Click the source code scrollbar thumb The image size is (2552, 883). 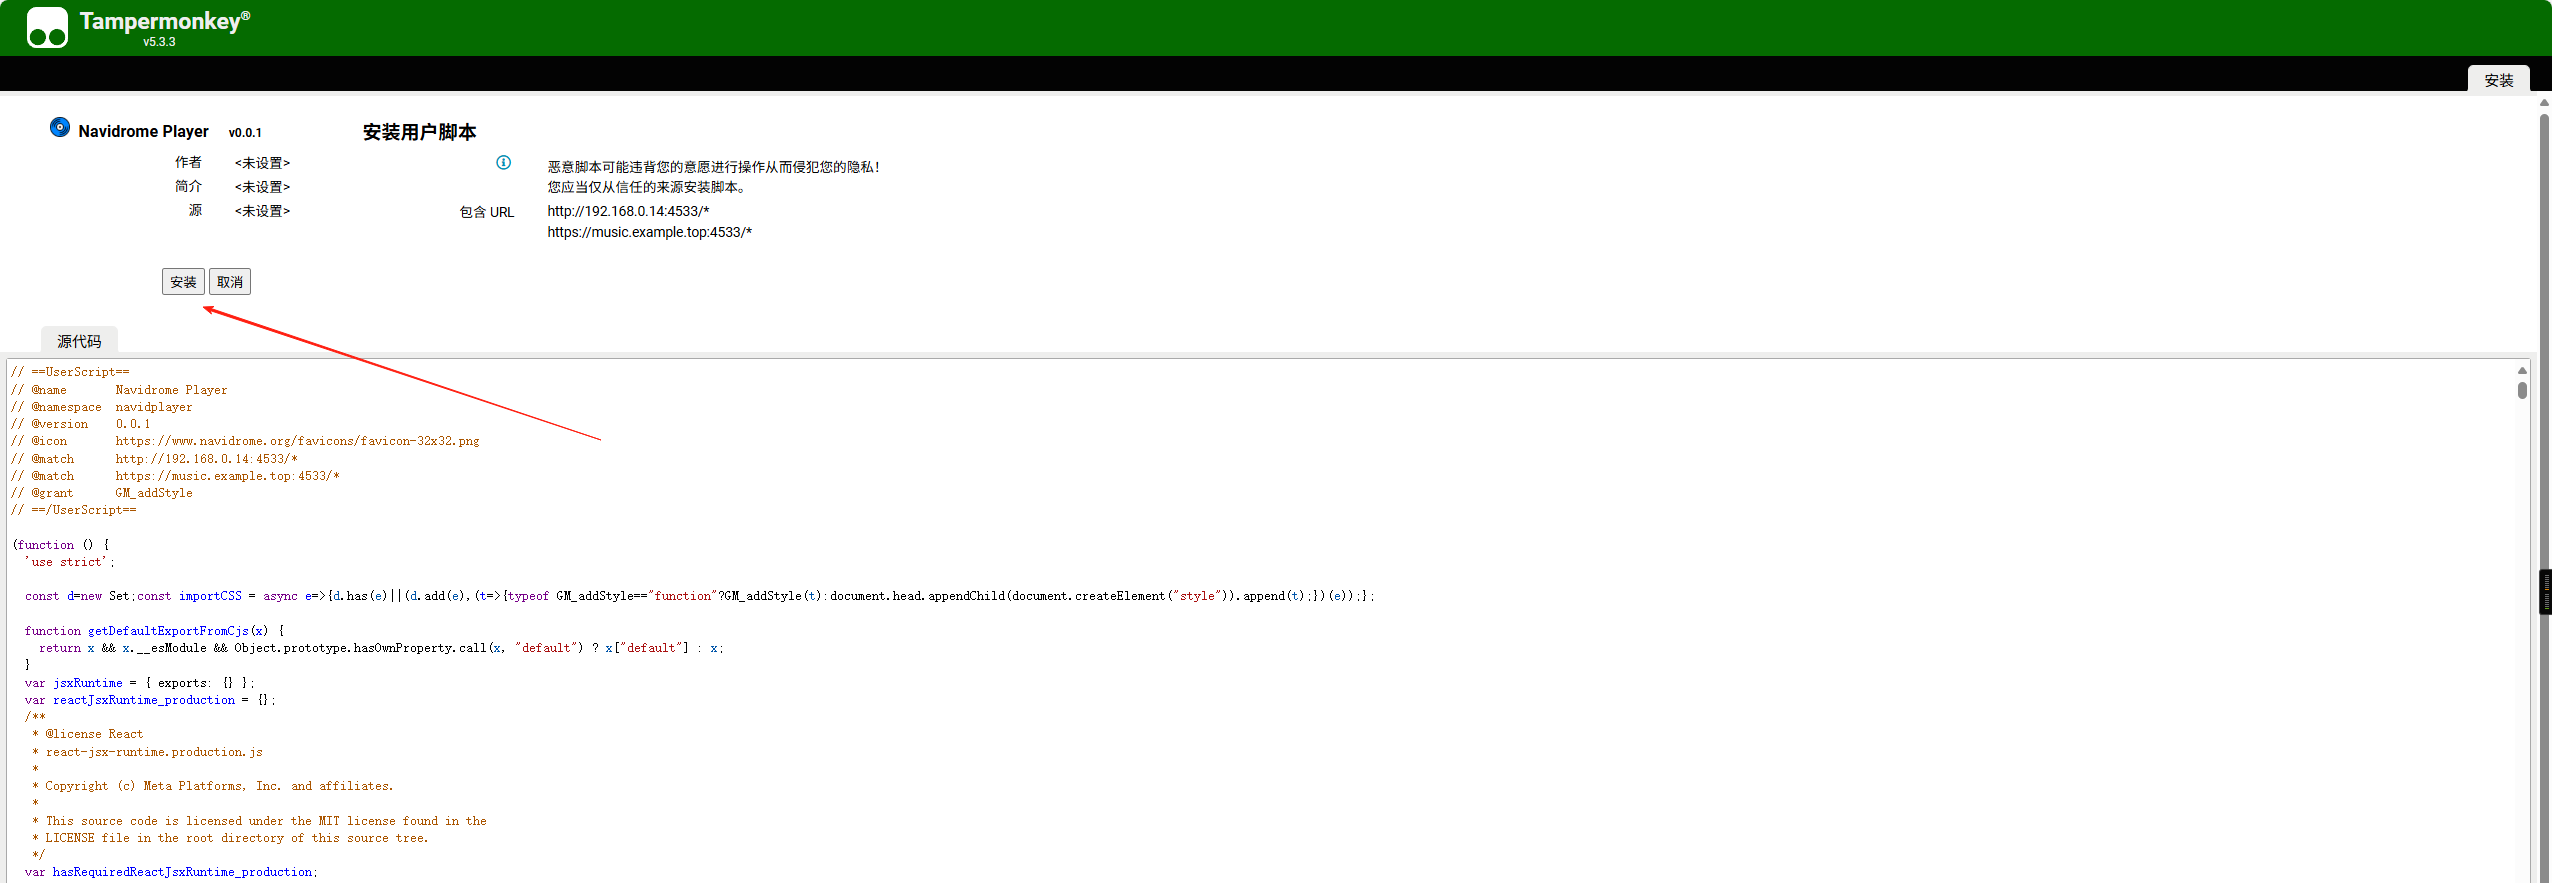pyautogui.click(x=2522, y=390)
